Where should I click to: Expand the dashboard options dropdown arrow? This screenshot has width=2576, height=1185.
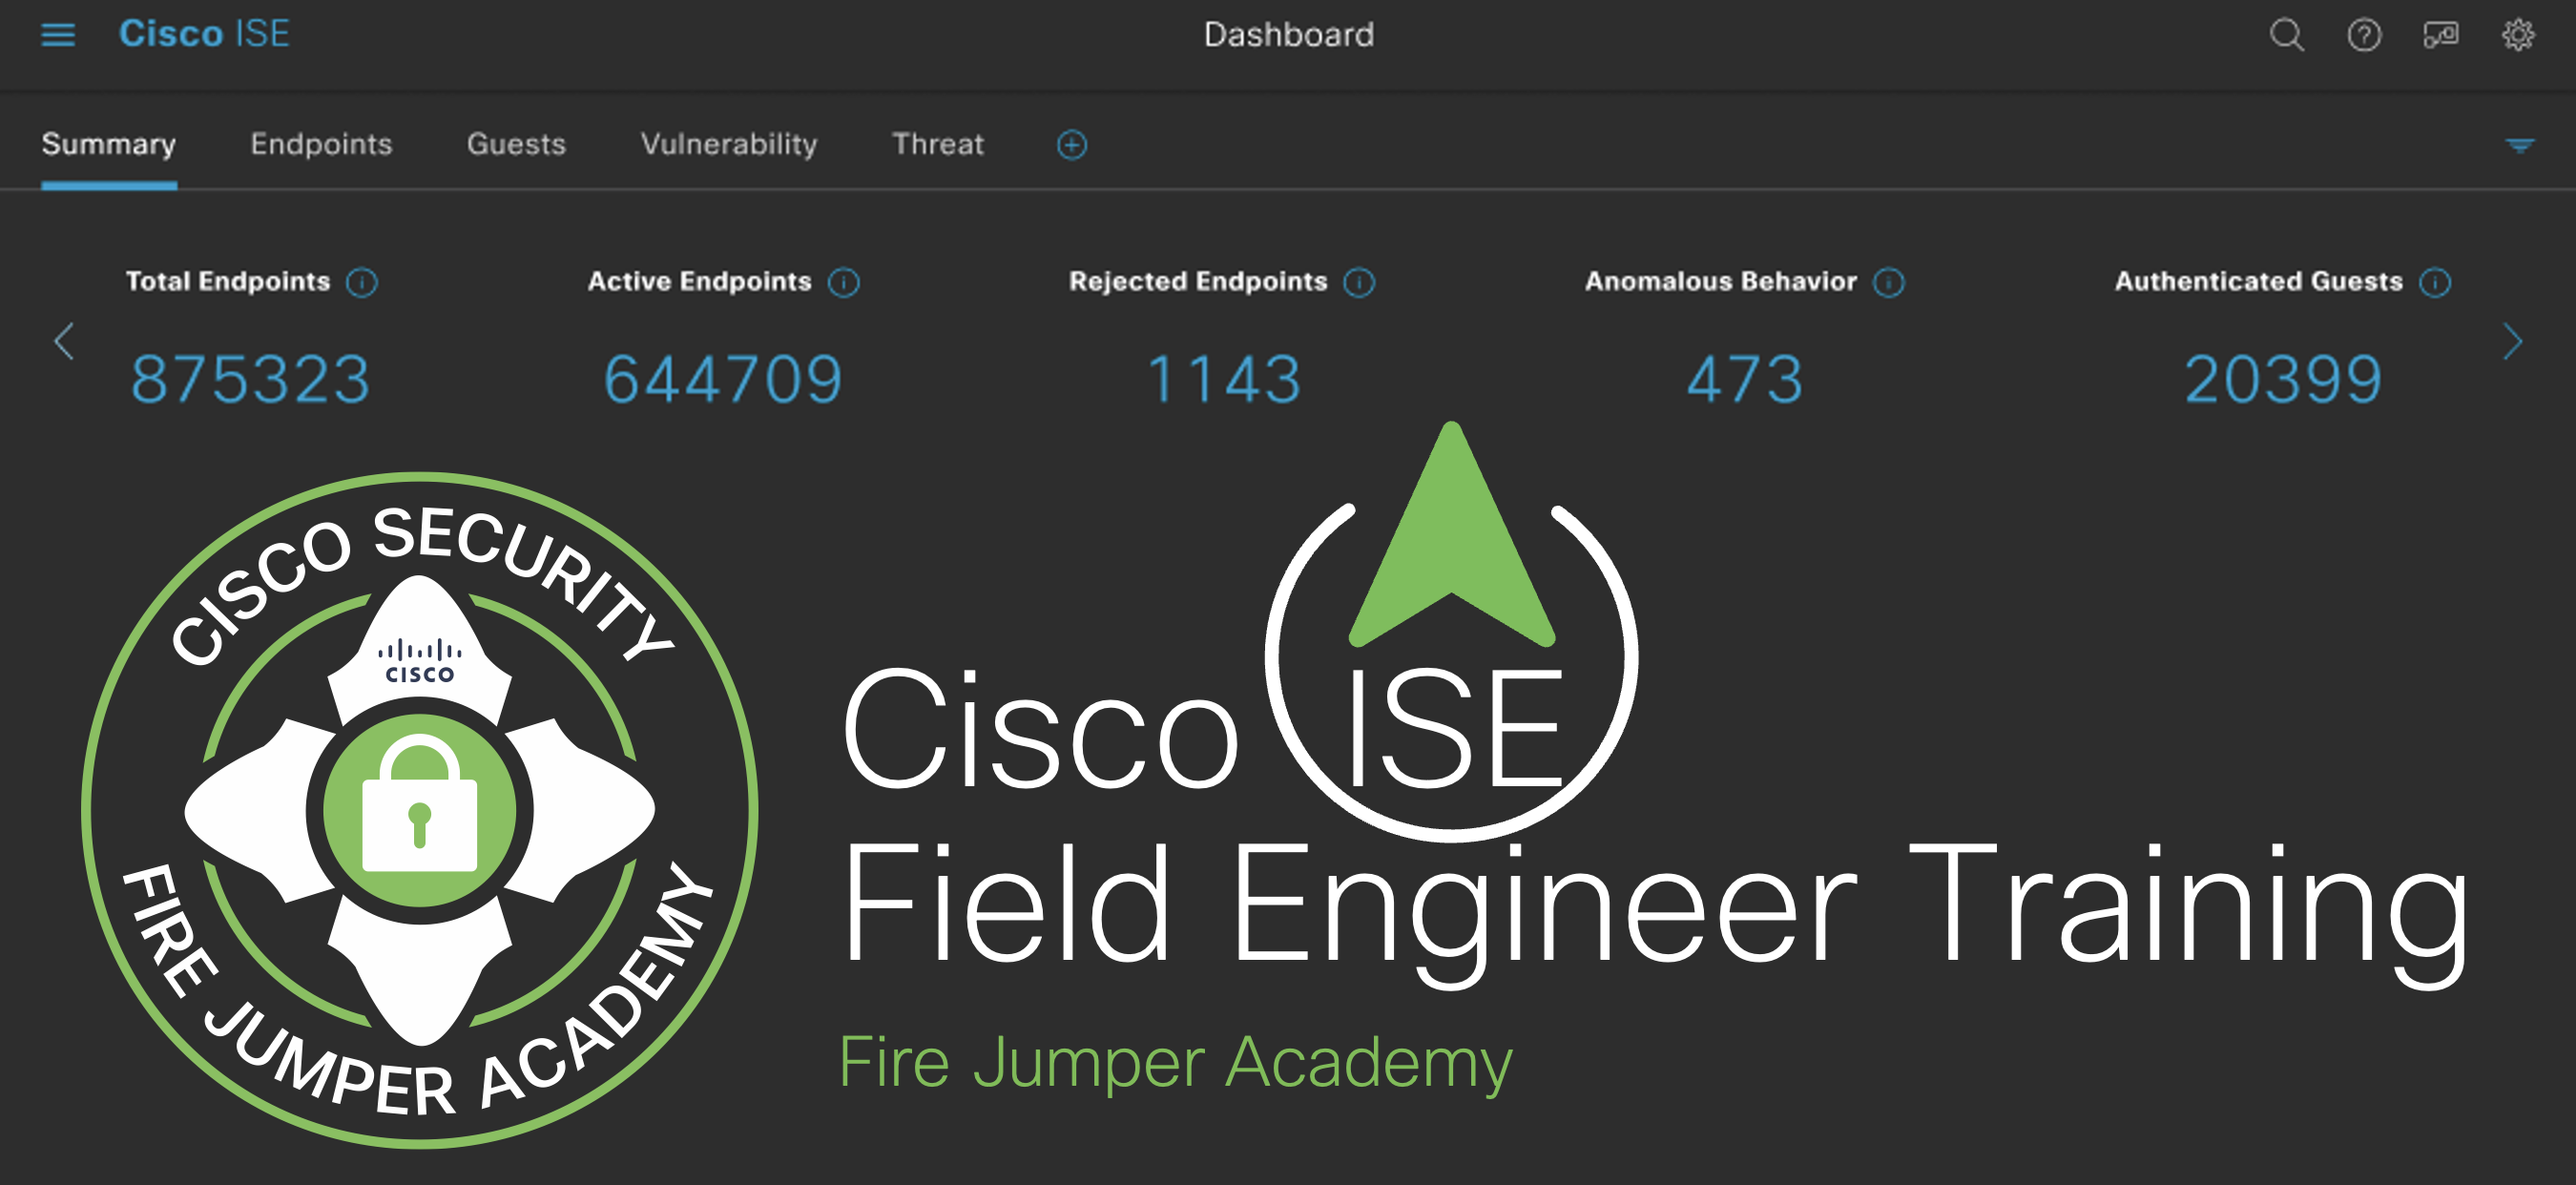pos(2520,146)
